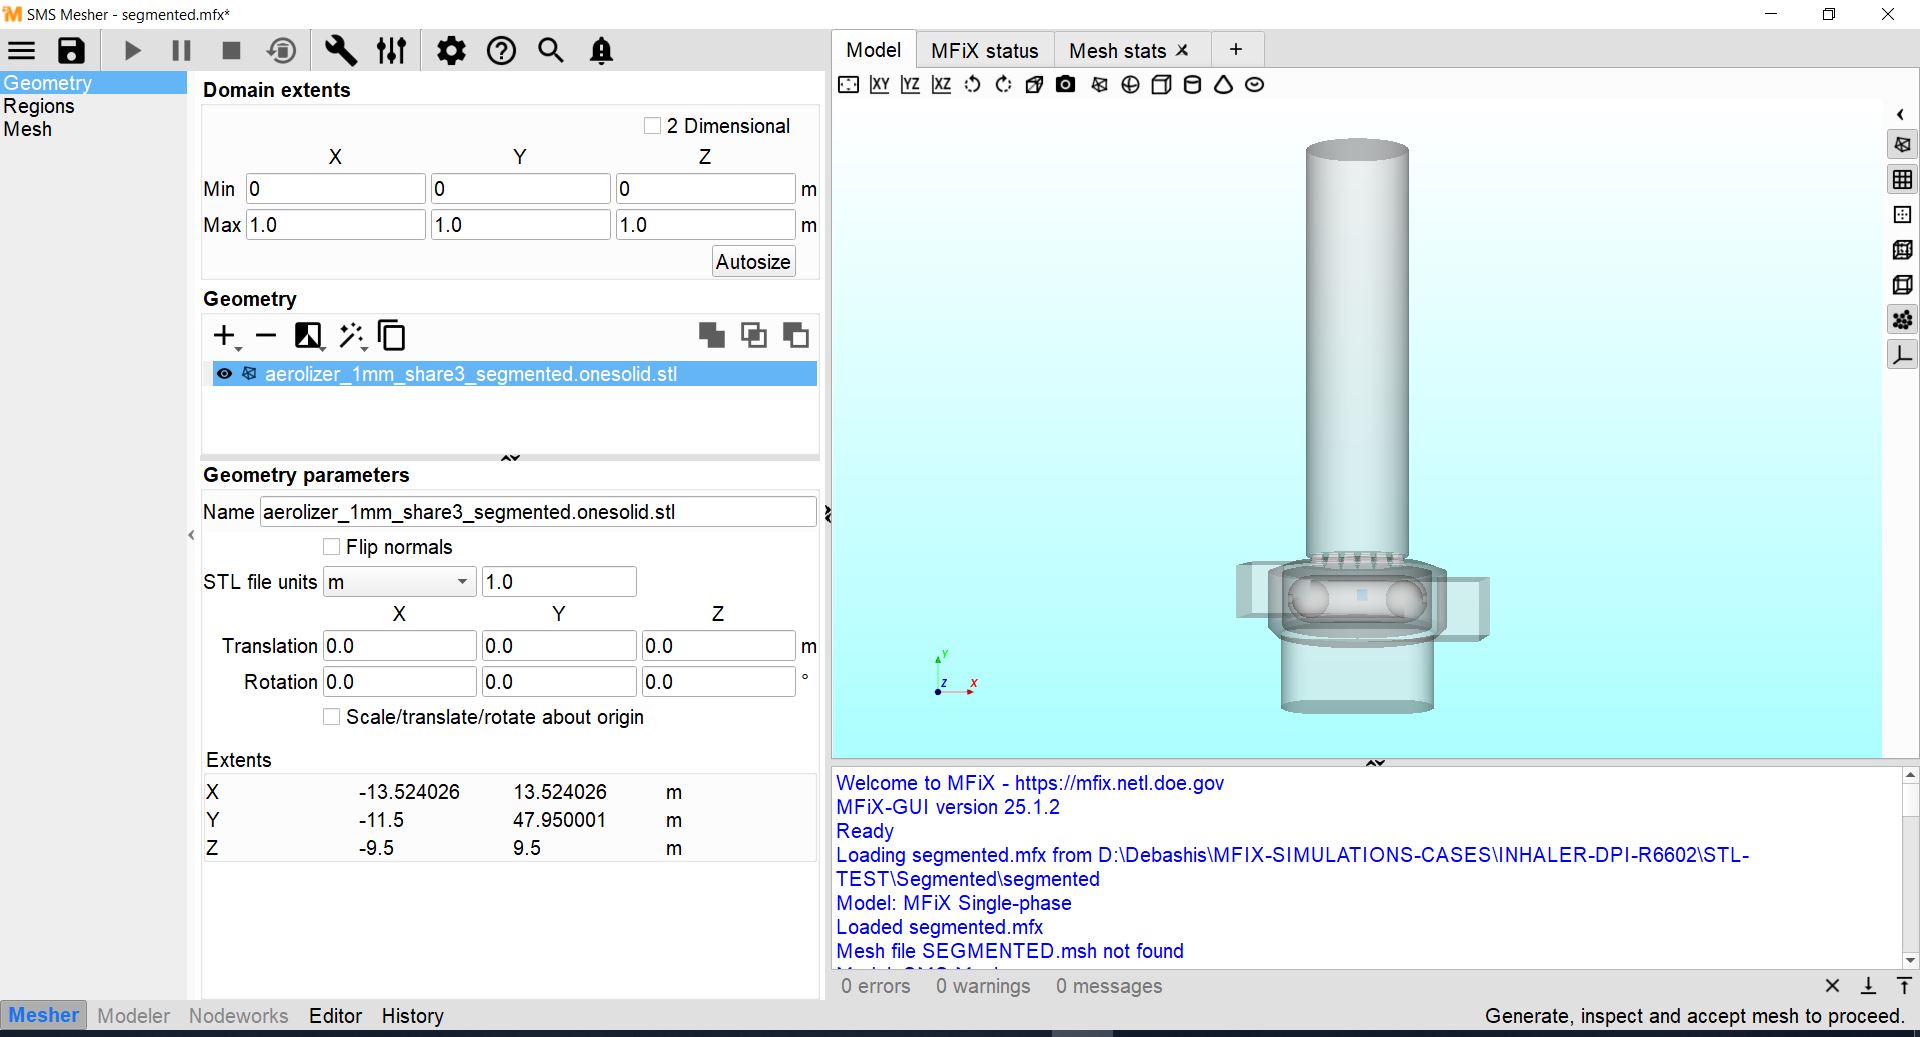Click the remove geometry minus icon
Screen dimensions: 1920x1037
(266, 336)
